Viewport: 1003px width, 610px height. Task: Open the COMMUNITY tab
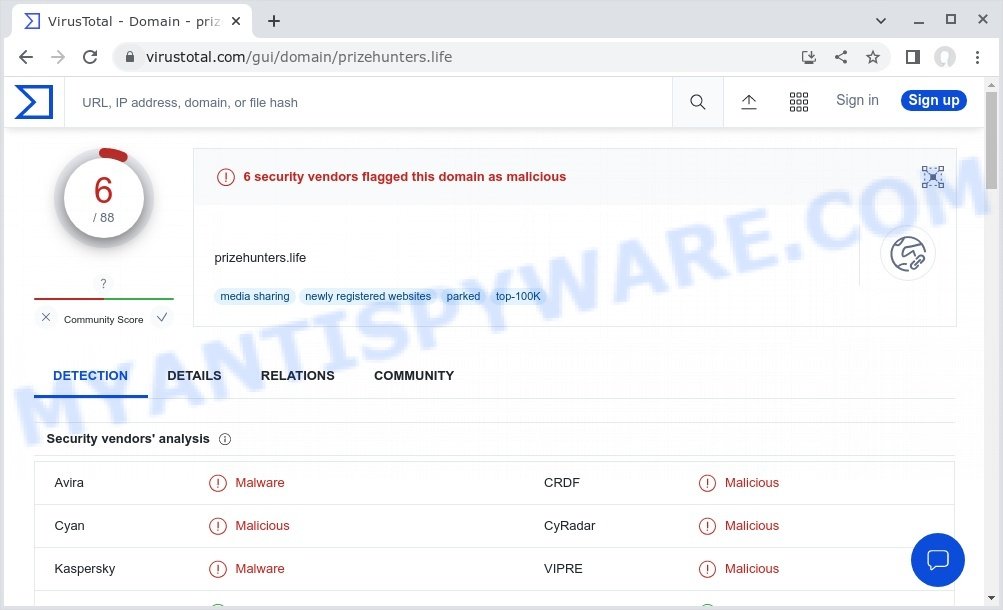(x=414, y=376)
